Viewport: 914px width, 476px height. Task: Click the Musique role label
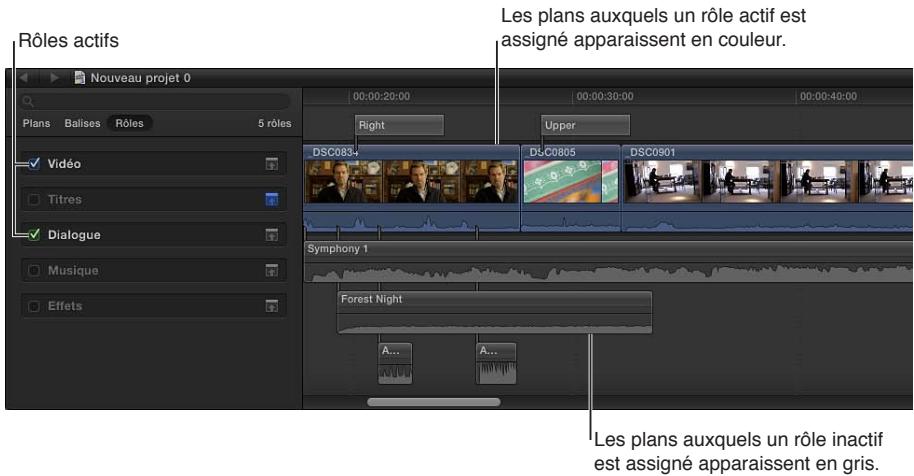click(x=73, y=270)
